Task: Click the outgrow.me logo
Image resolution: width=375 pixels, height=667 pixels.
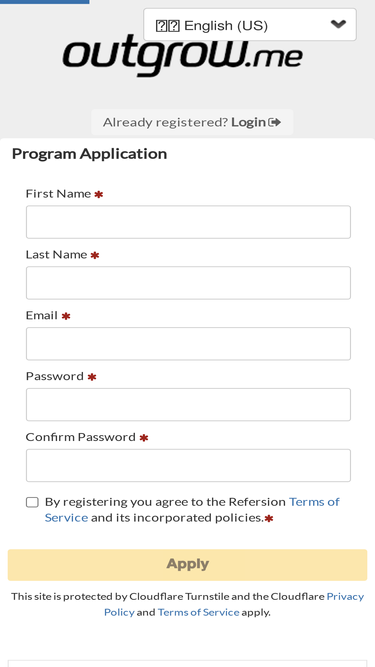Action: [183, 56]
